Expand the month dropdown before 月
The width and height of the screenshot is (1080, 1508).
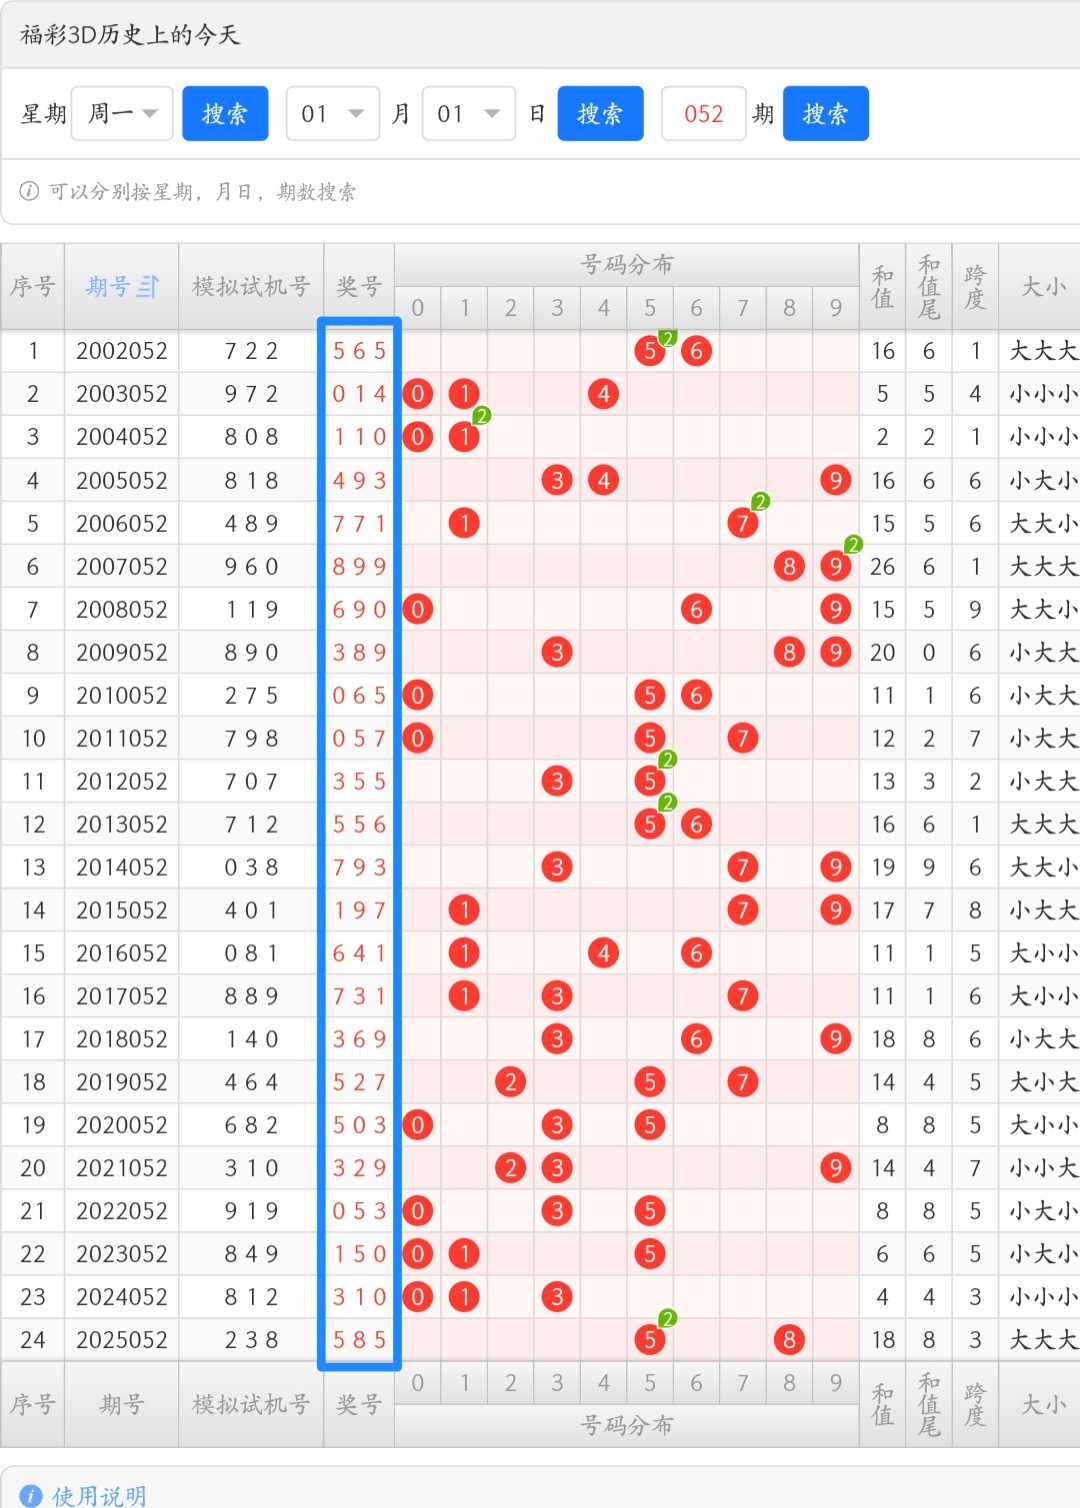332,114
